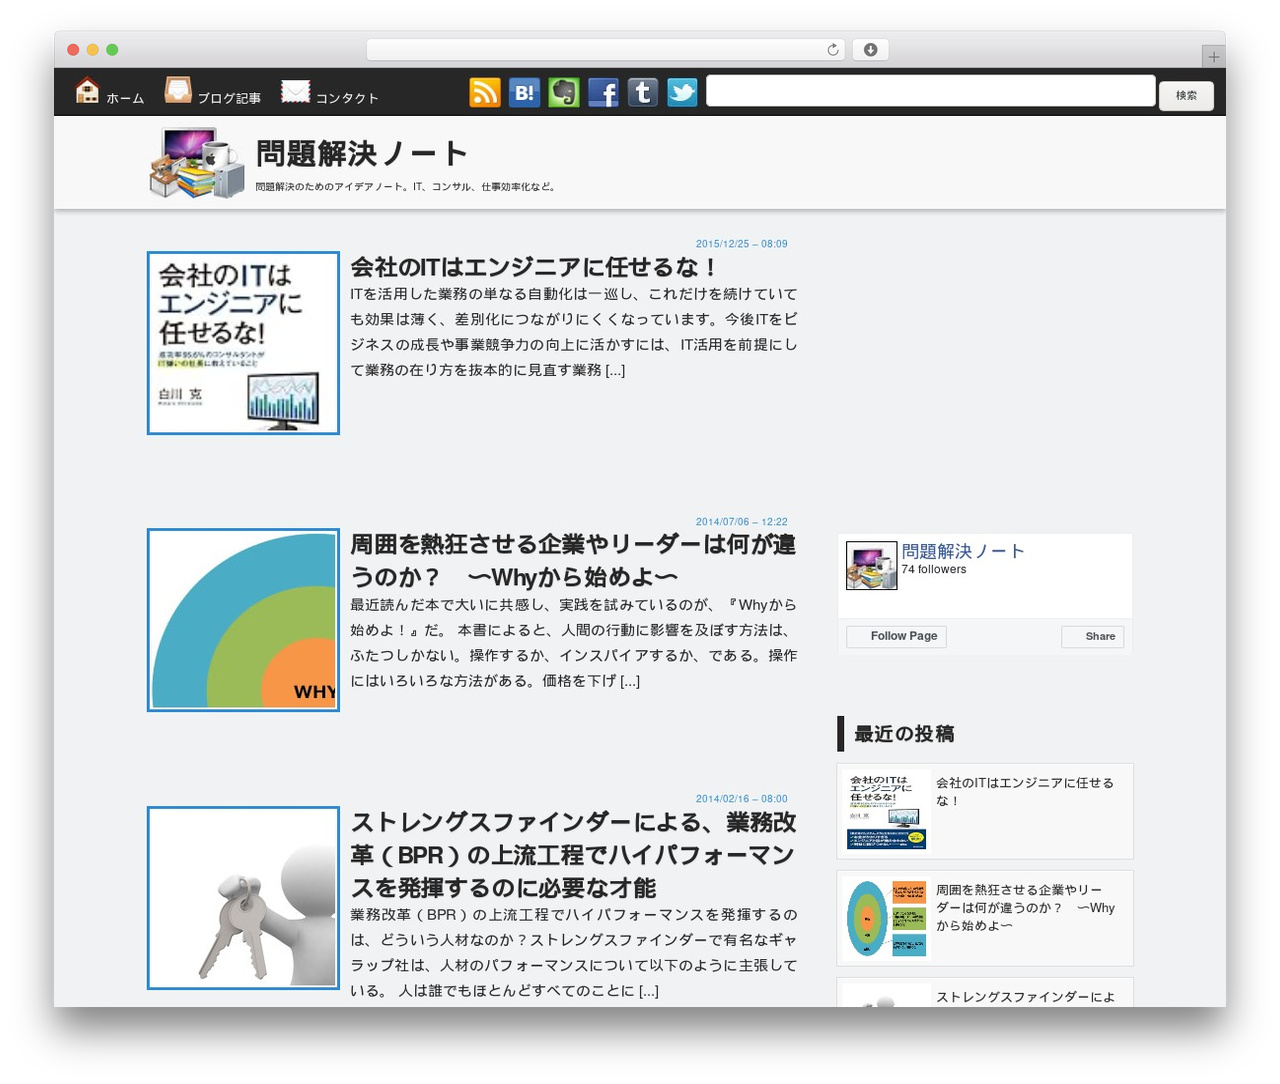The image size is (1280, 1084).
Task: Share via the Twitter bird icon
Action: click(x=682, y=92)
